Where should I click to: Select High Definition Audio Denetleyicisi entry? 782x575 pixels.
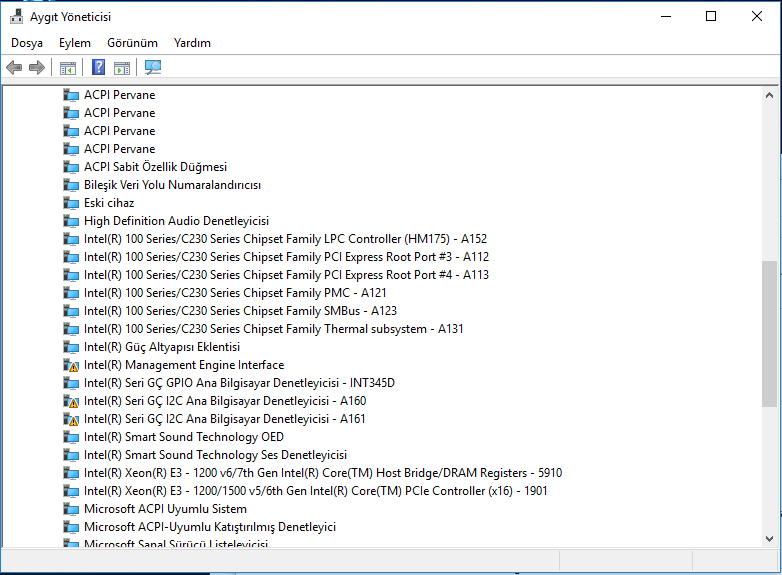177,221
